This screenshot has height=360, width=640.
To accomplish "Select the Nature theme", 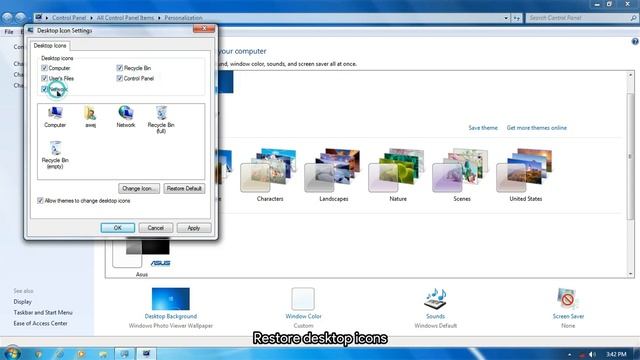I will tap(398, 175).
